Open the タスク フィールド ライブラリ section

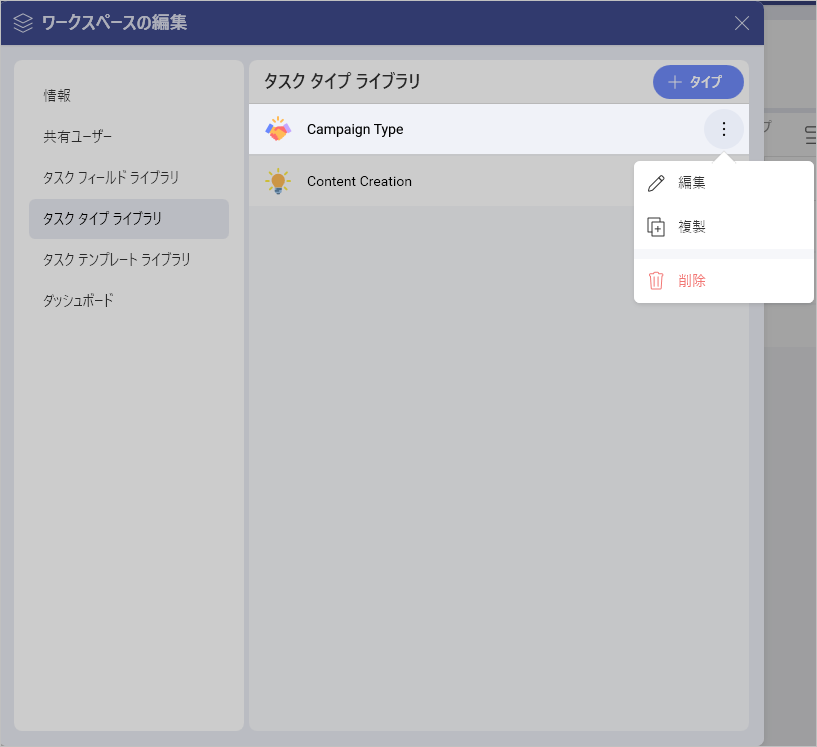[x=129, y=178]
